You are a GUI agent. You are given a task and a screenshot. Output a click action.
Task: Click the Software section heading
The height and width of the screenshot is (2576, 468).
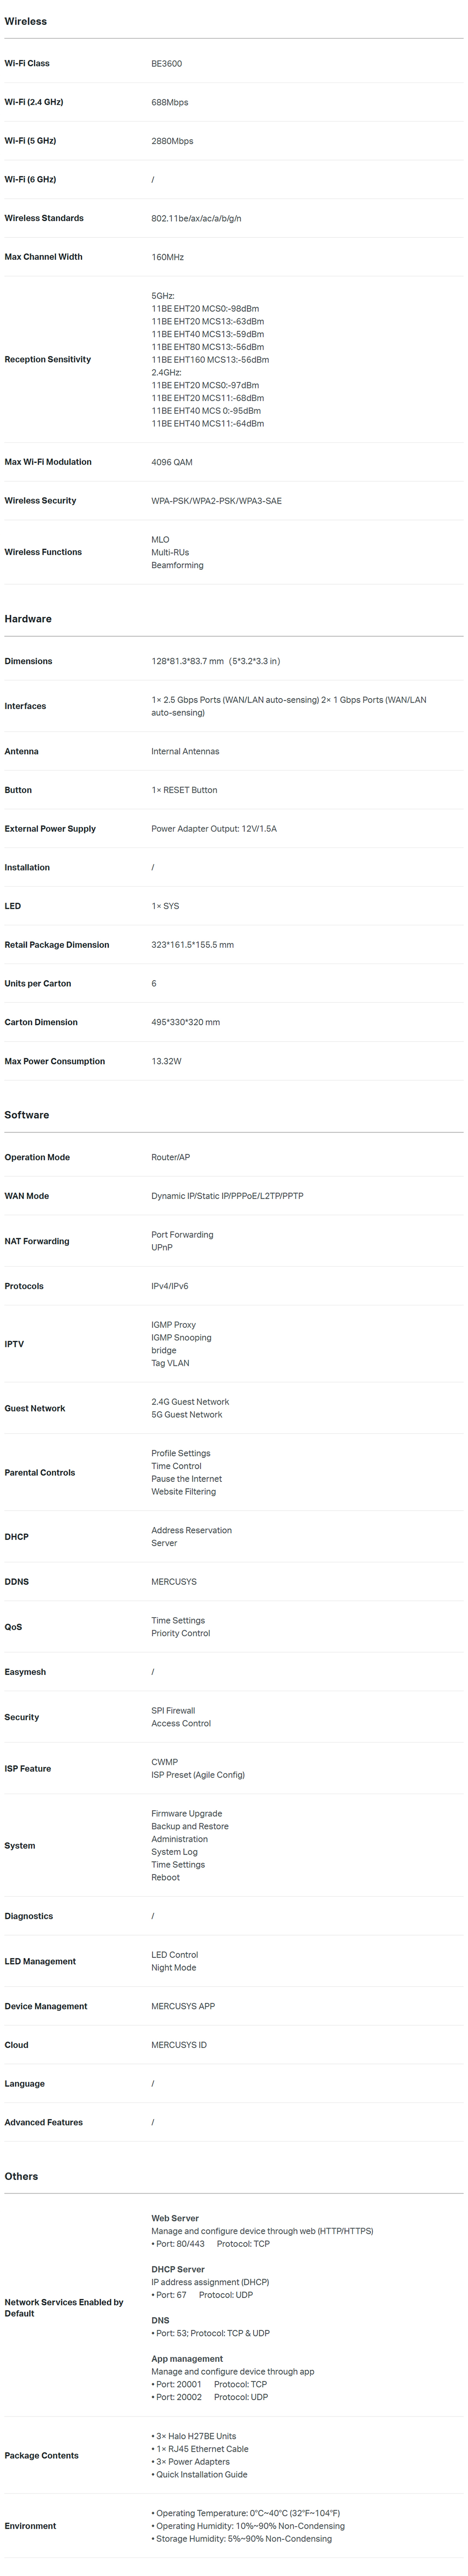point(26,1115)
